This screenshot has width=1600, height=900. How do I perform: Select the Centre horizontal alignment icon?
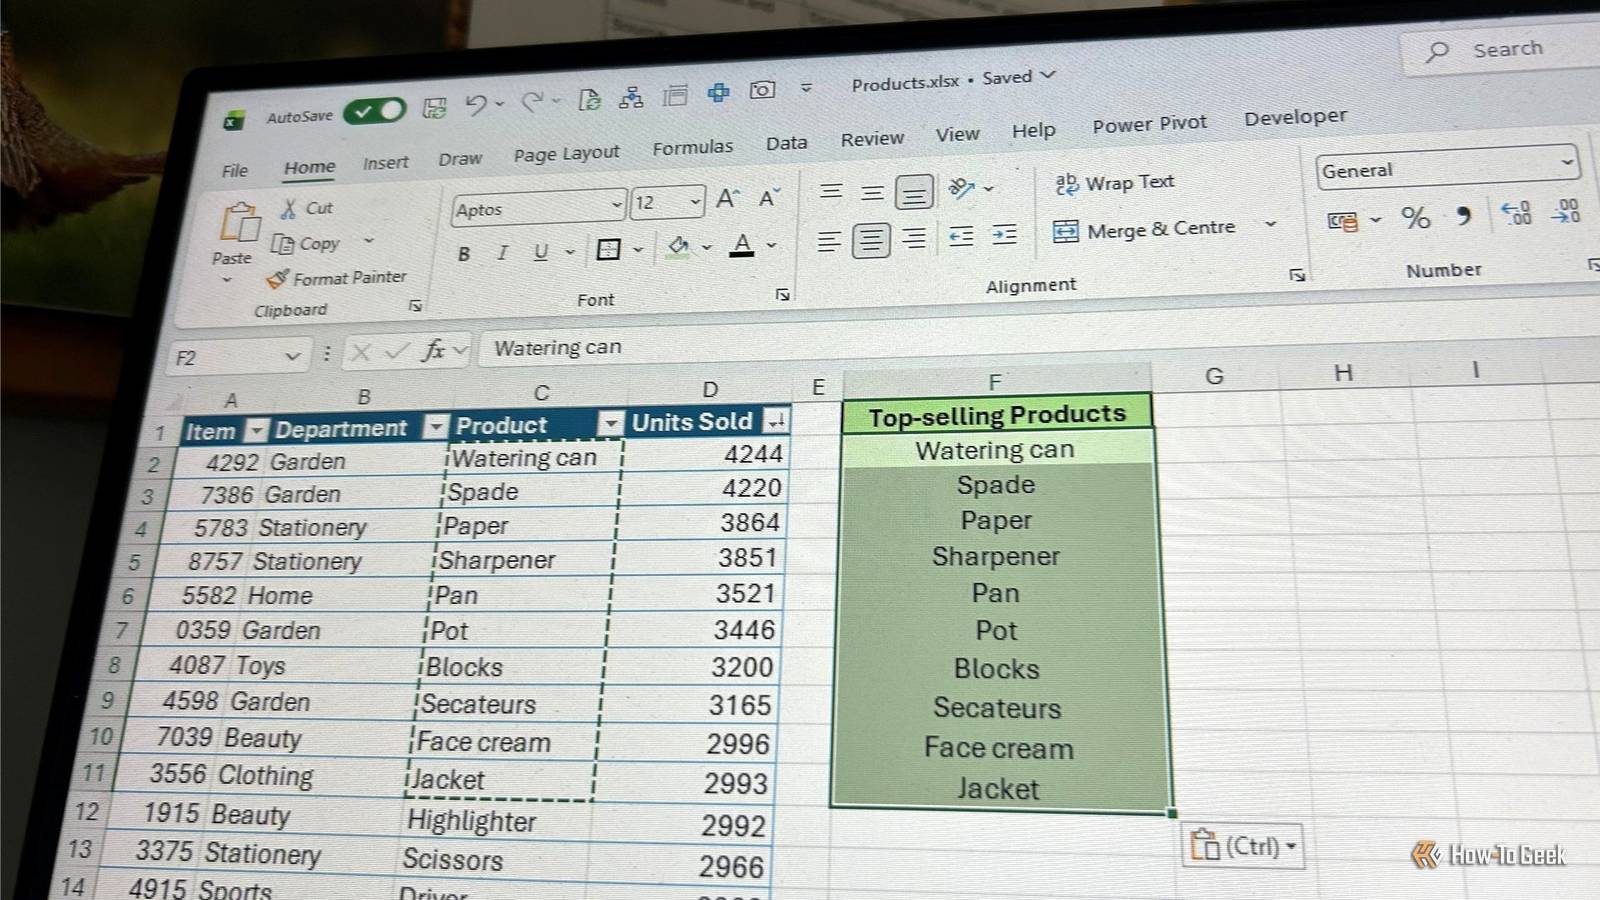pyautogui.click(x=871, y=240)
